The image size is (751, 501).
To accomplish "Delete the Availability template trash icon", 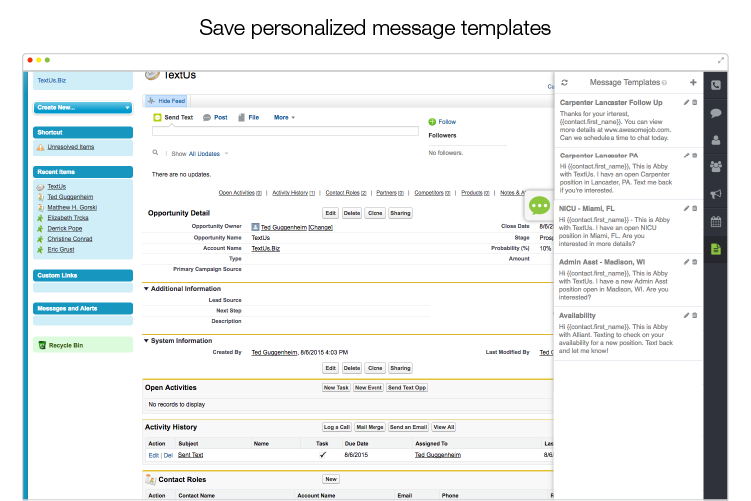I will (694, 316).
